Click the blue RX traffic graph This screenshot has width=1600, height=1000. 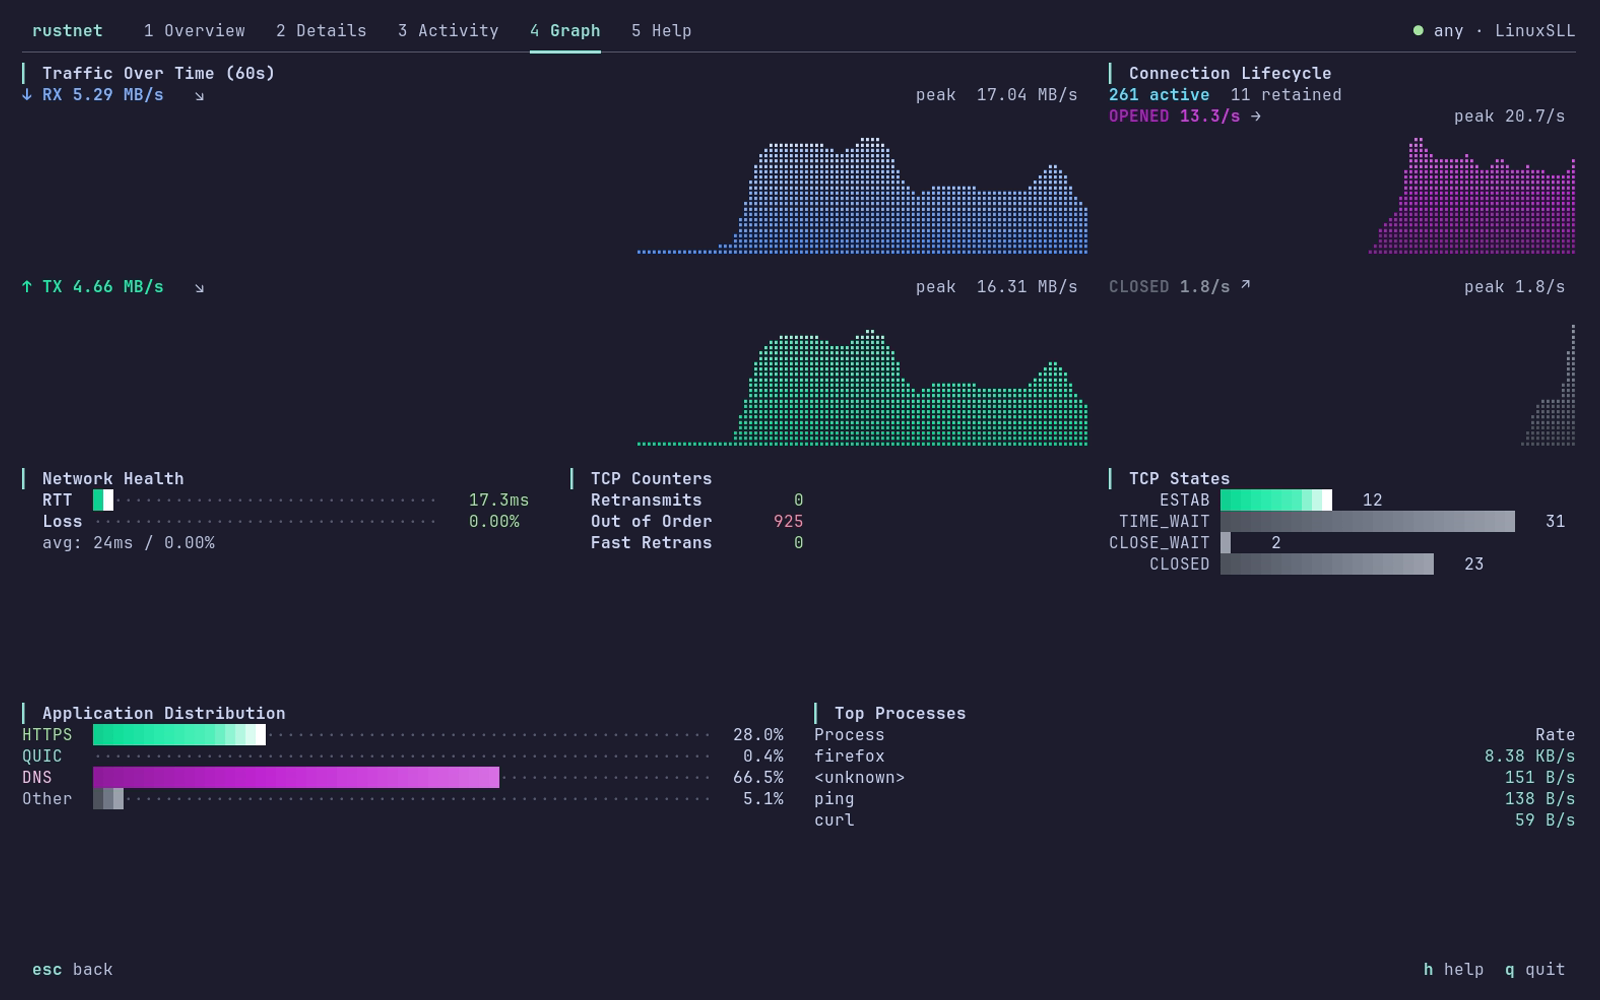click(x=862, y=195)
